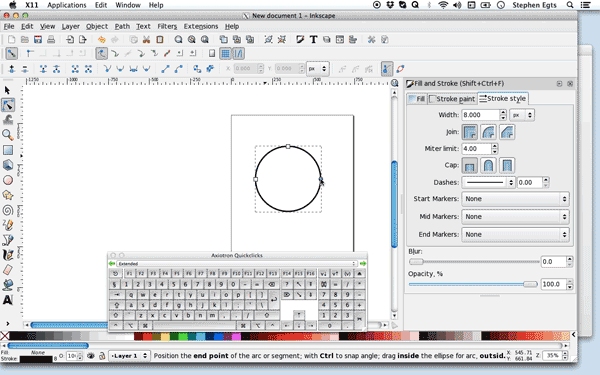Select the arrow Selector tool
Viewport: 600px width, 375px height.
7,90
